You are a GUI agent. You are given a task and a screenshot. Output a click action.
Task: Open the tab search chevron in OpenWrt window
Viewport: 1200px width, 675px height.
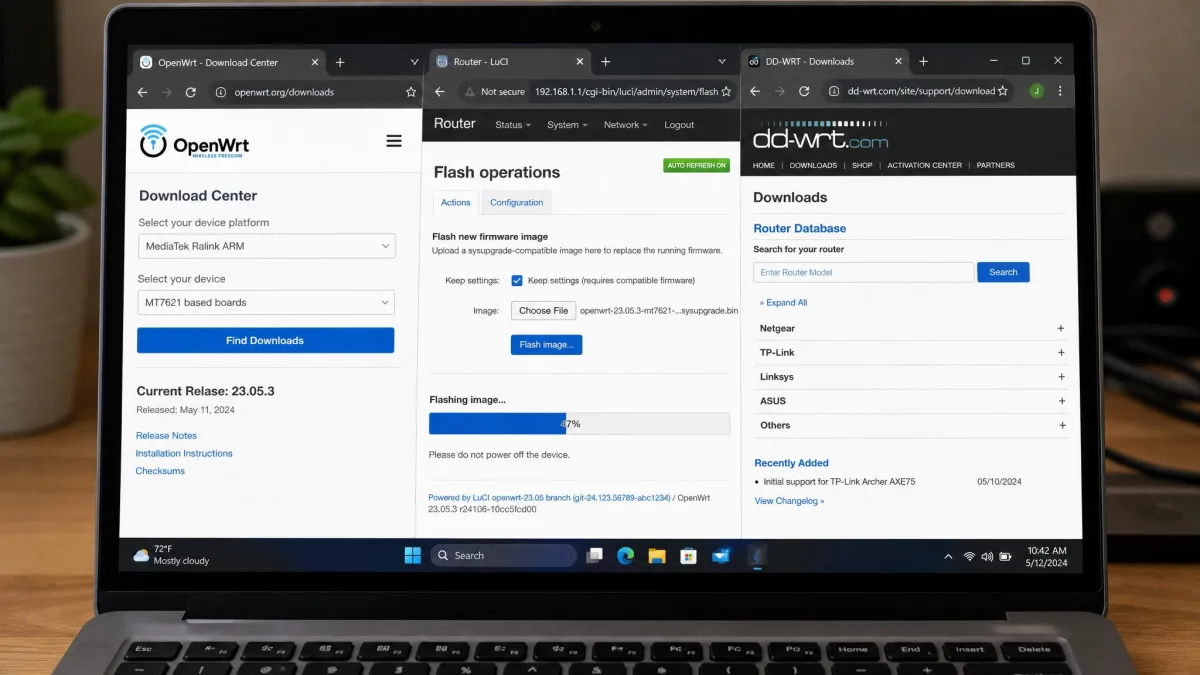tap(414, 62)
